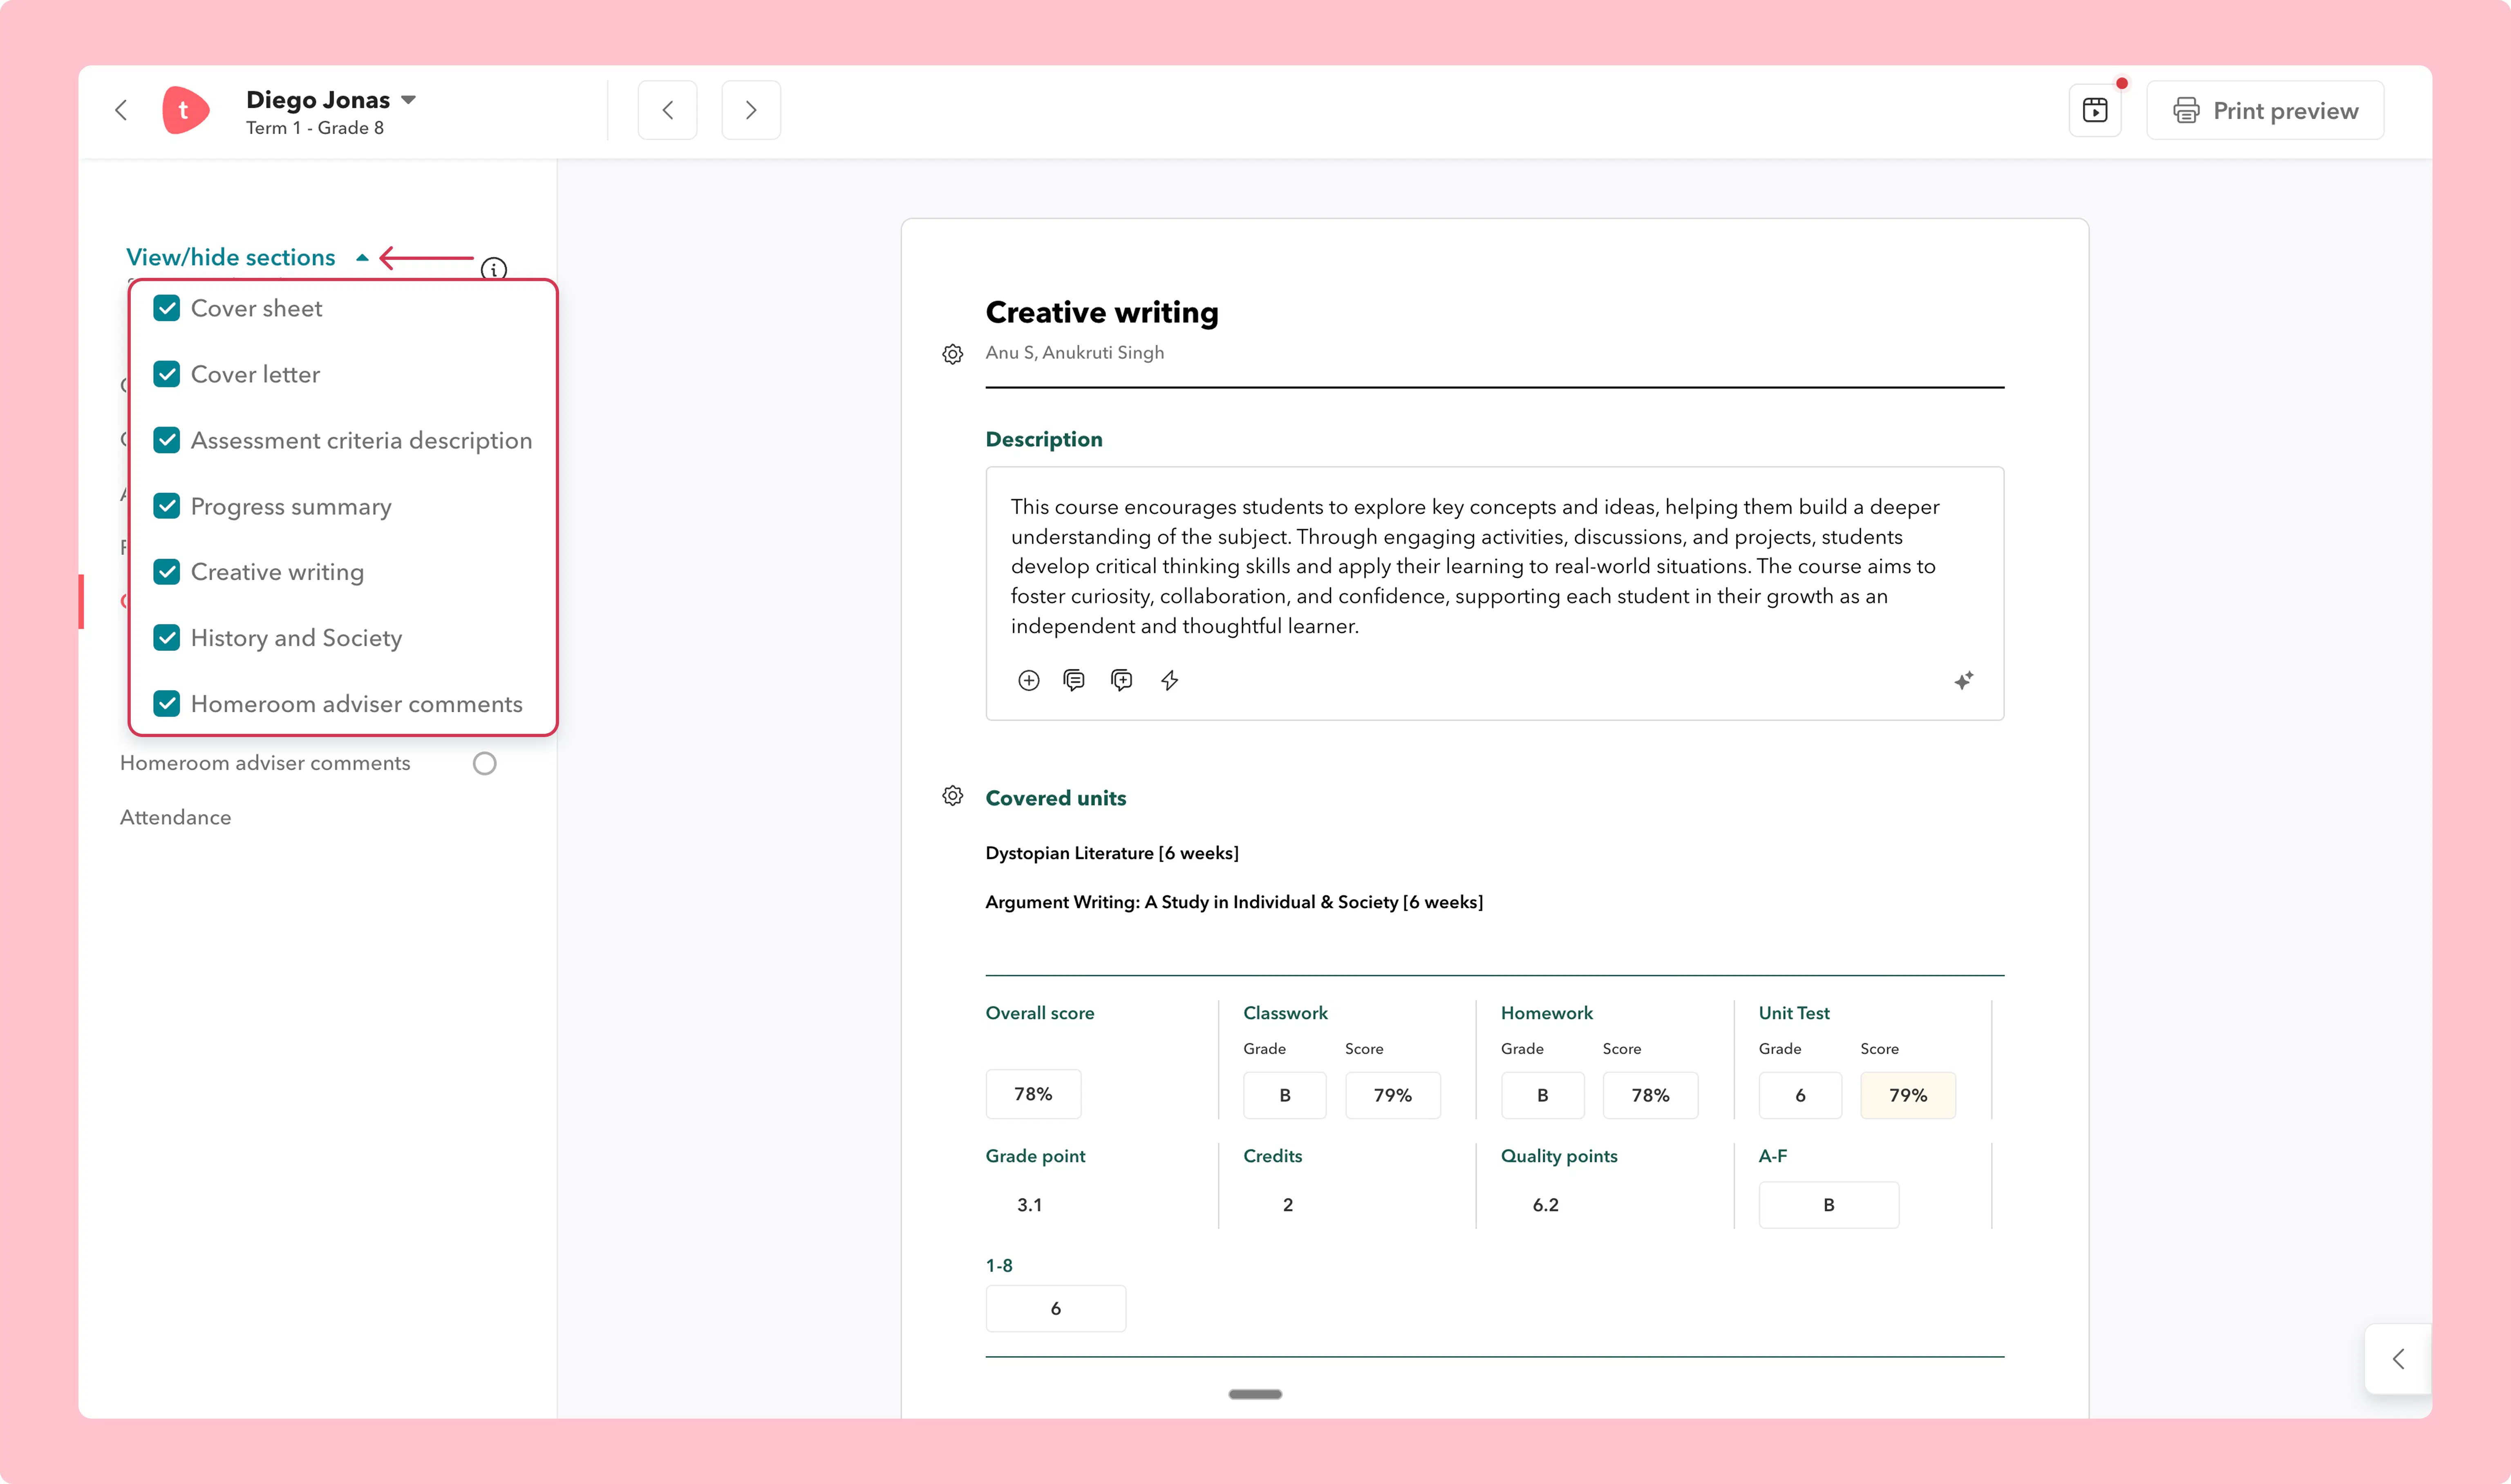Open Print preview
The height and width of the screenshot is (1484, 2511).
2265,110
